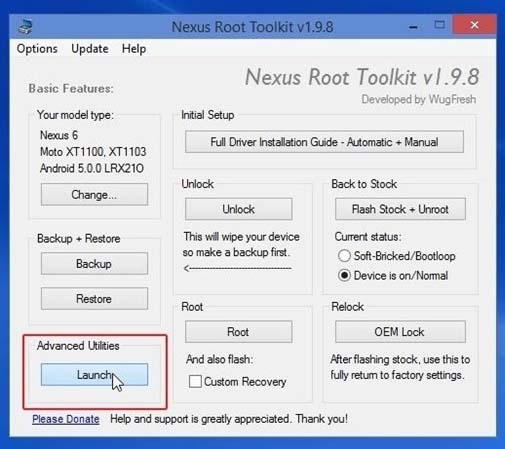Click the "Nexus 6" model text

[59, 135]
